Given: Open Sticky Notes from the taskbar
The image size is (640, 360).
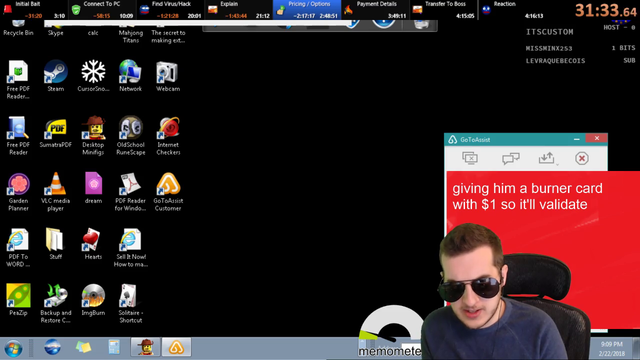Looking at the screenshot, I should click(83, 347).
